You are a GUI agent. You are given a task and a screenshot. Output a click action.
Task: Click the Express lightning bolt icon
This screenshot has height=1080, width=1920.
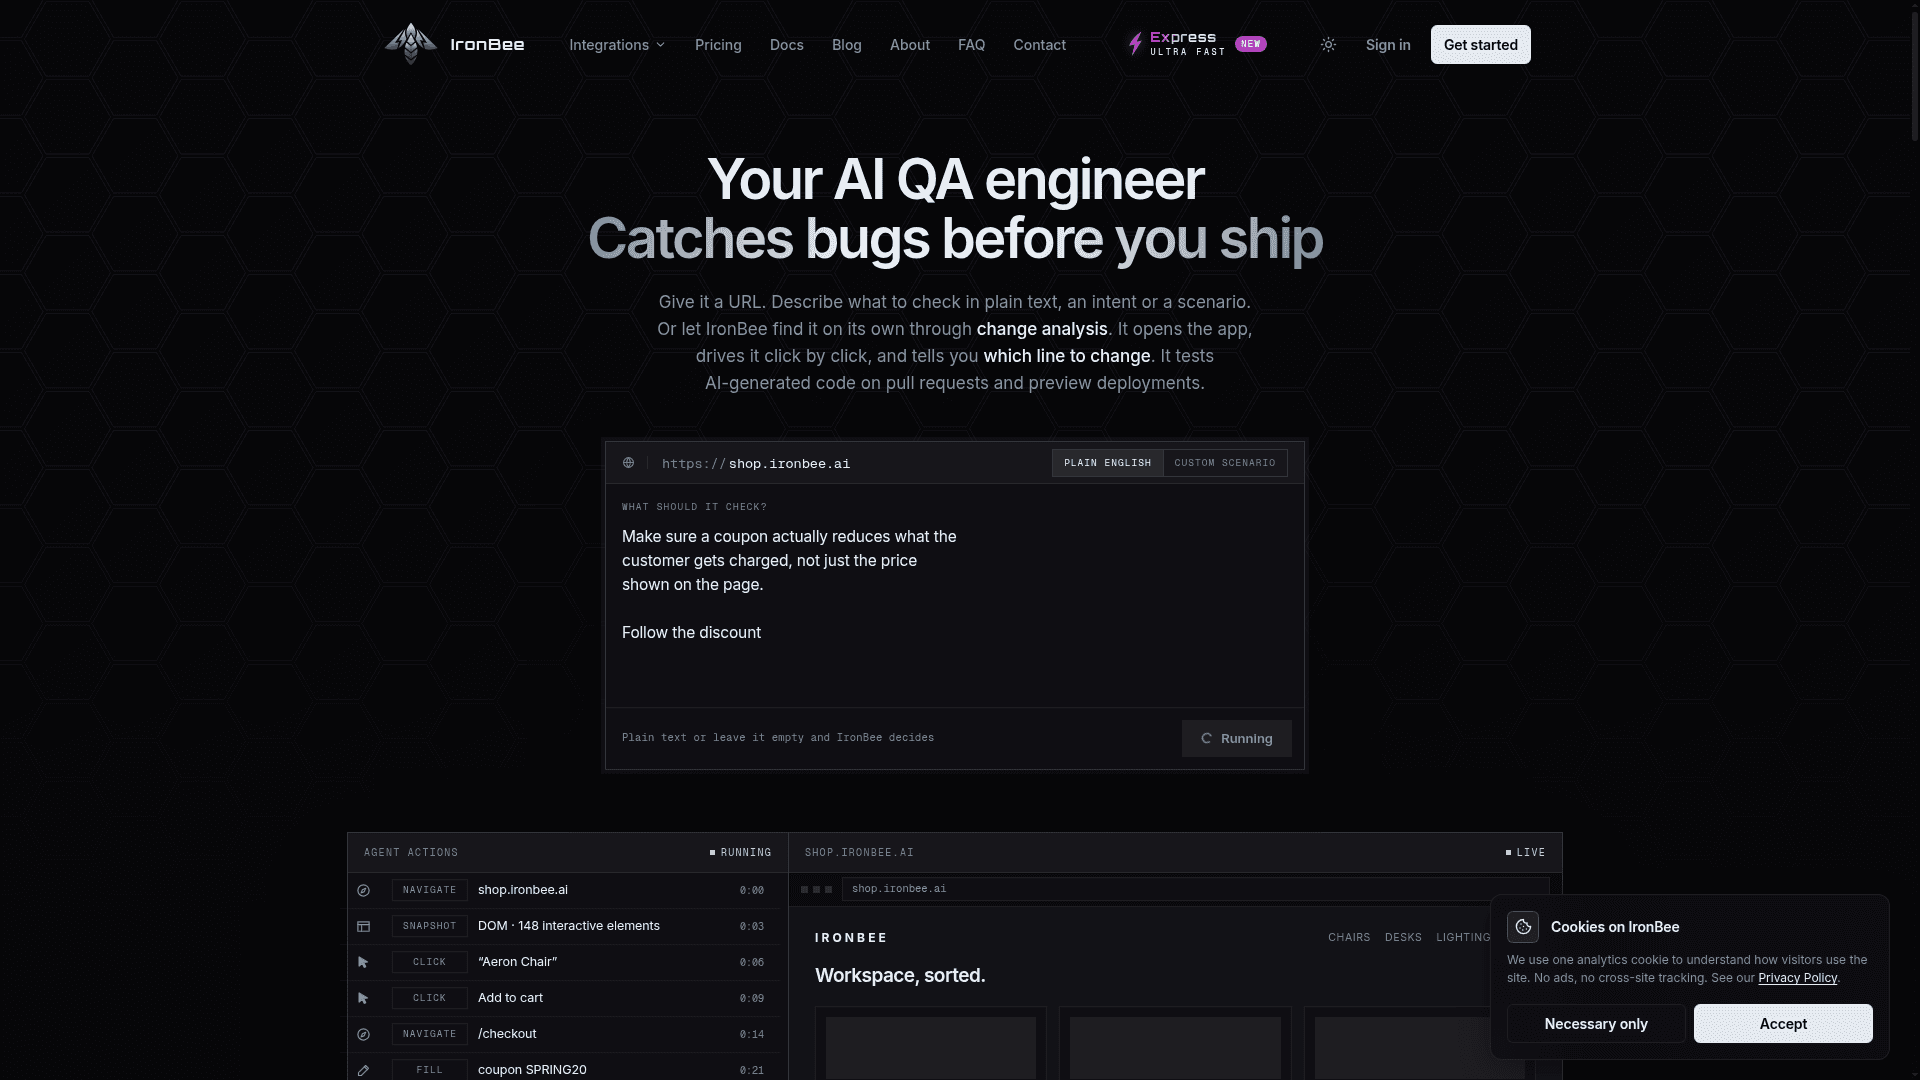[x=1135, y=44]
